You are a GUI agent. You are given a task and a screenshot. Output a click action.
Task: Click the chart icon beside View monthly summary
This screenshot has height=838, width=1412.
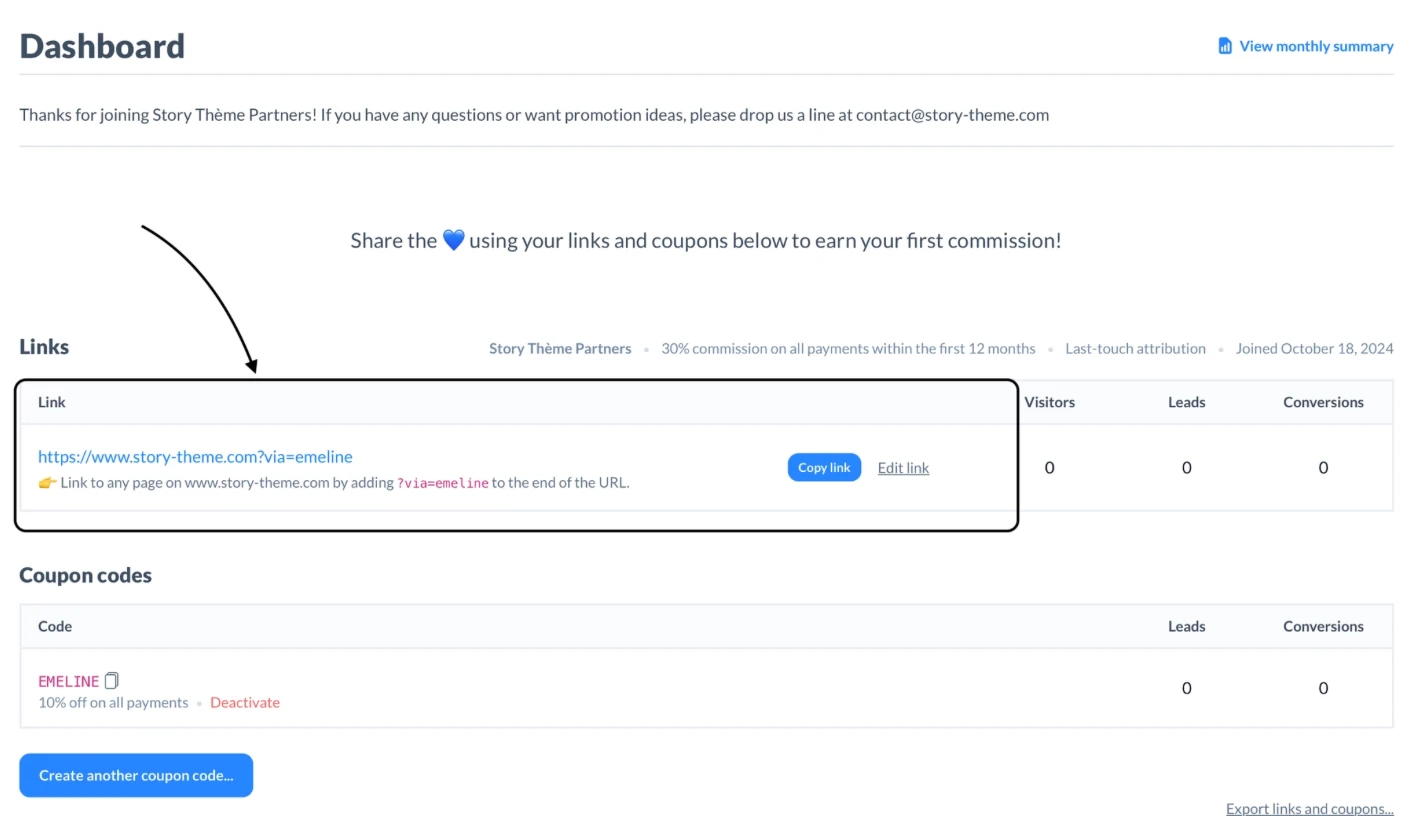(x=1225, y=46)
